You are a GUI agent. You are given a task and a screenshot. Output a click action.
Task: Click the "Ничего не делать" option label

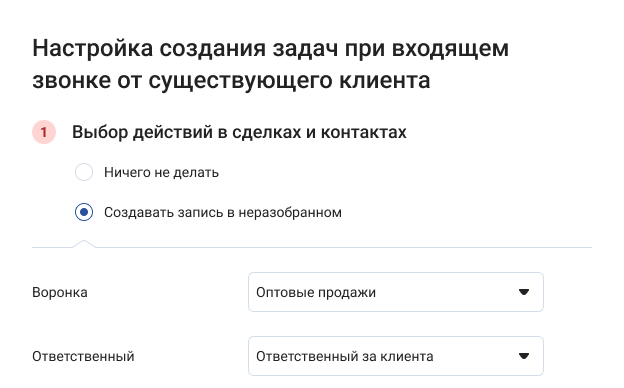(161, 172)
